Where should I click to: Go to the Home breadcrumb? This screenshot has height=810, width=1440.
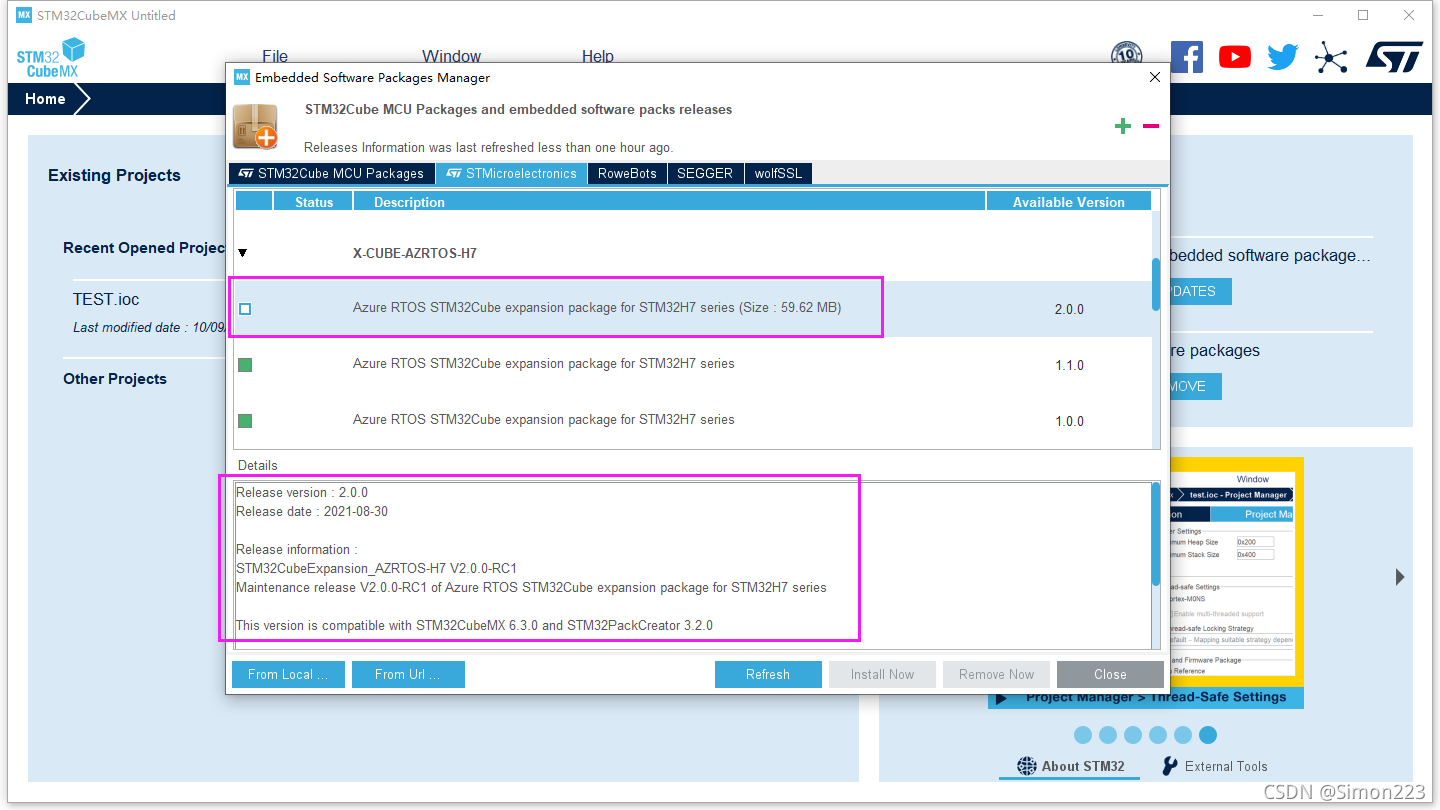pyautogui.click(x=45, y=99)
